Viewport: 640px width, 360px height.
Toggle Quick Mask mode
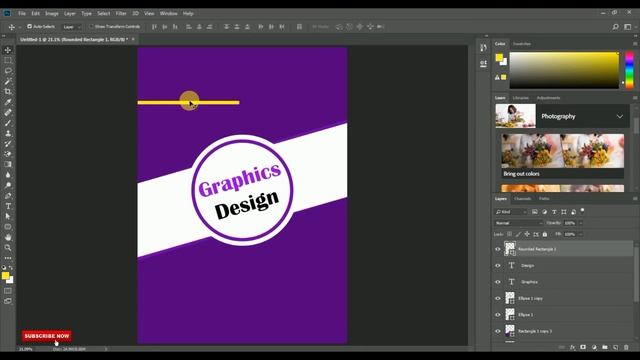[8, 291]
